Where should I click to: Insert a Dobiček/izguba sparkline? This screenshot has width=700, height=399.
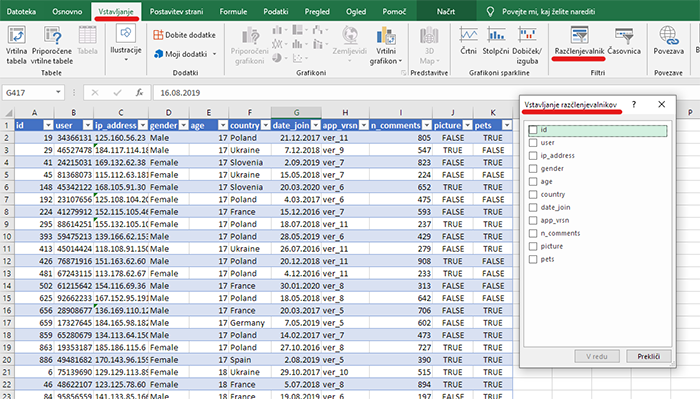coord(527,45)
